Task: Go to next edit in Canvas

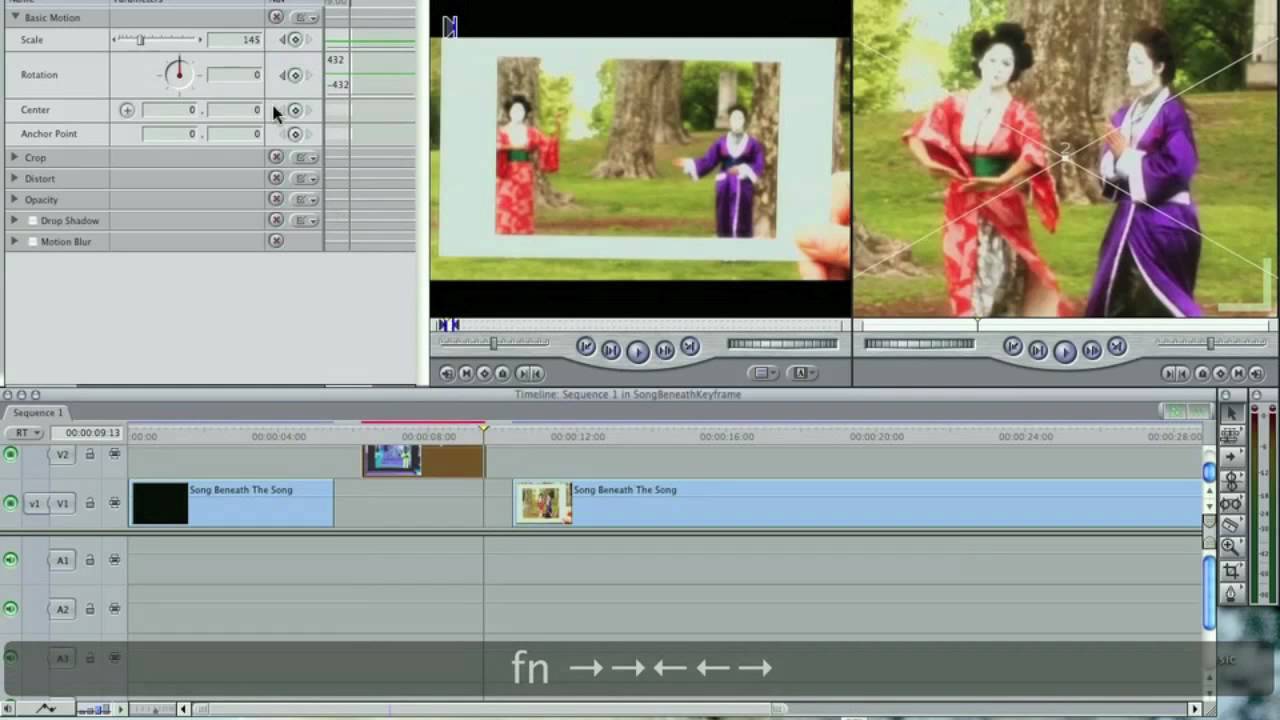Action: tap(1116, 347)
